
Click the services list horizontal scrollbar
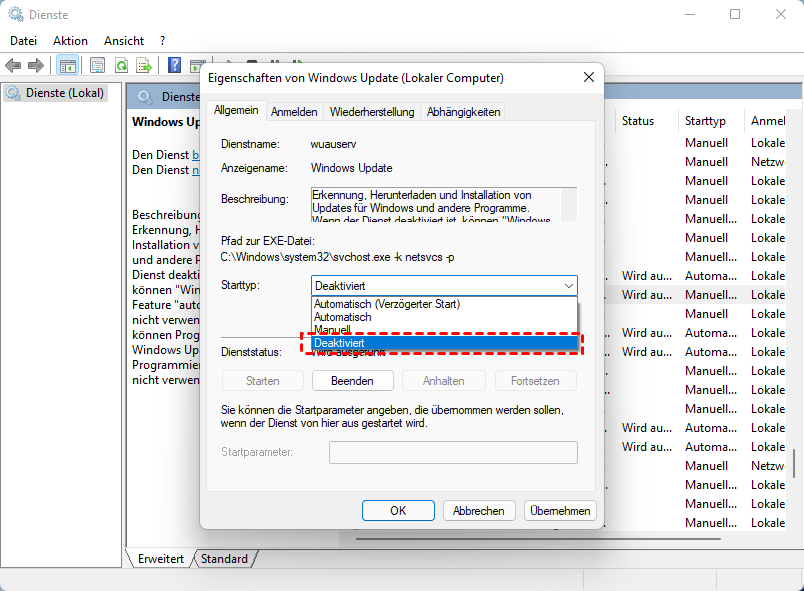(x=538, y=539)
